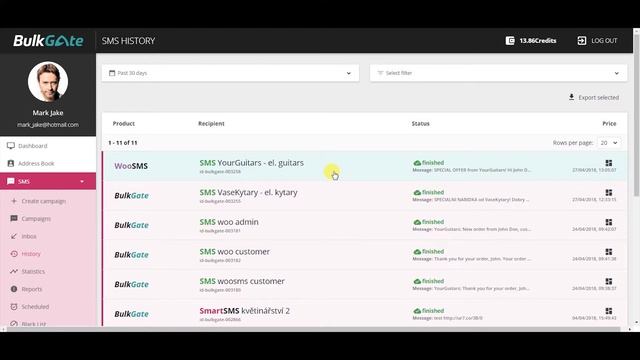Open the SMS woo admin row
This screenshot has width=640, height=360.
coord(364,225)
